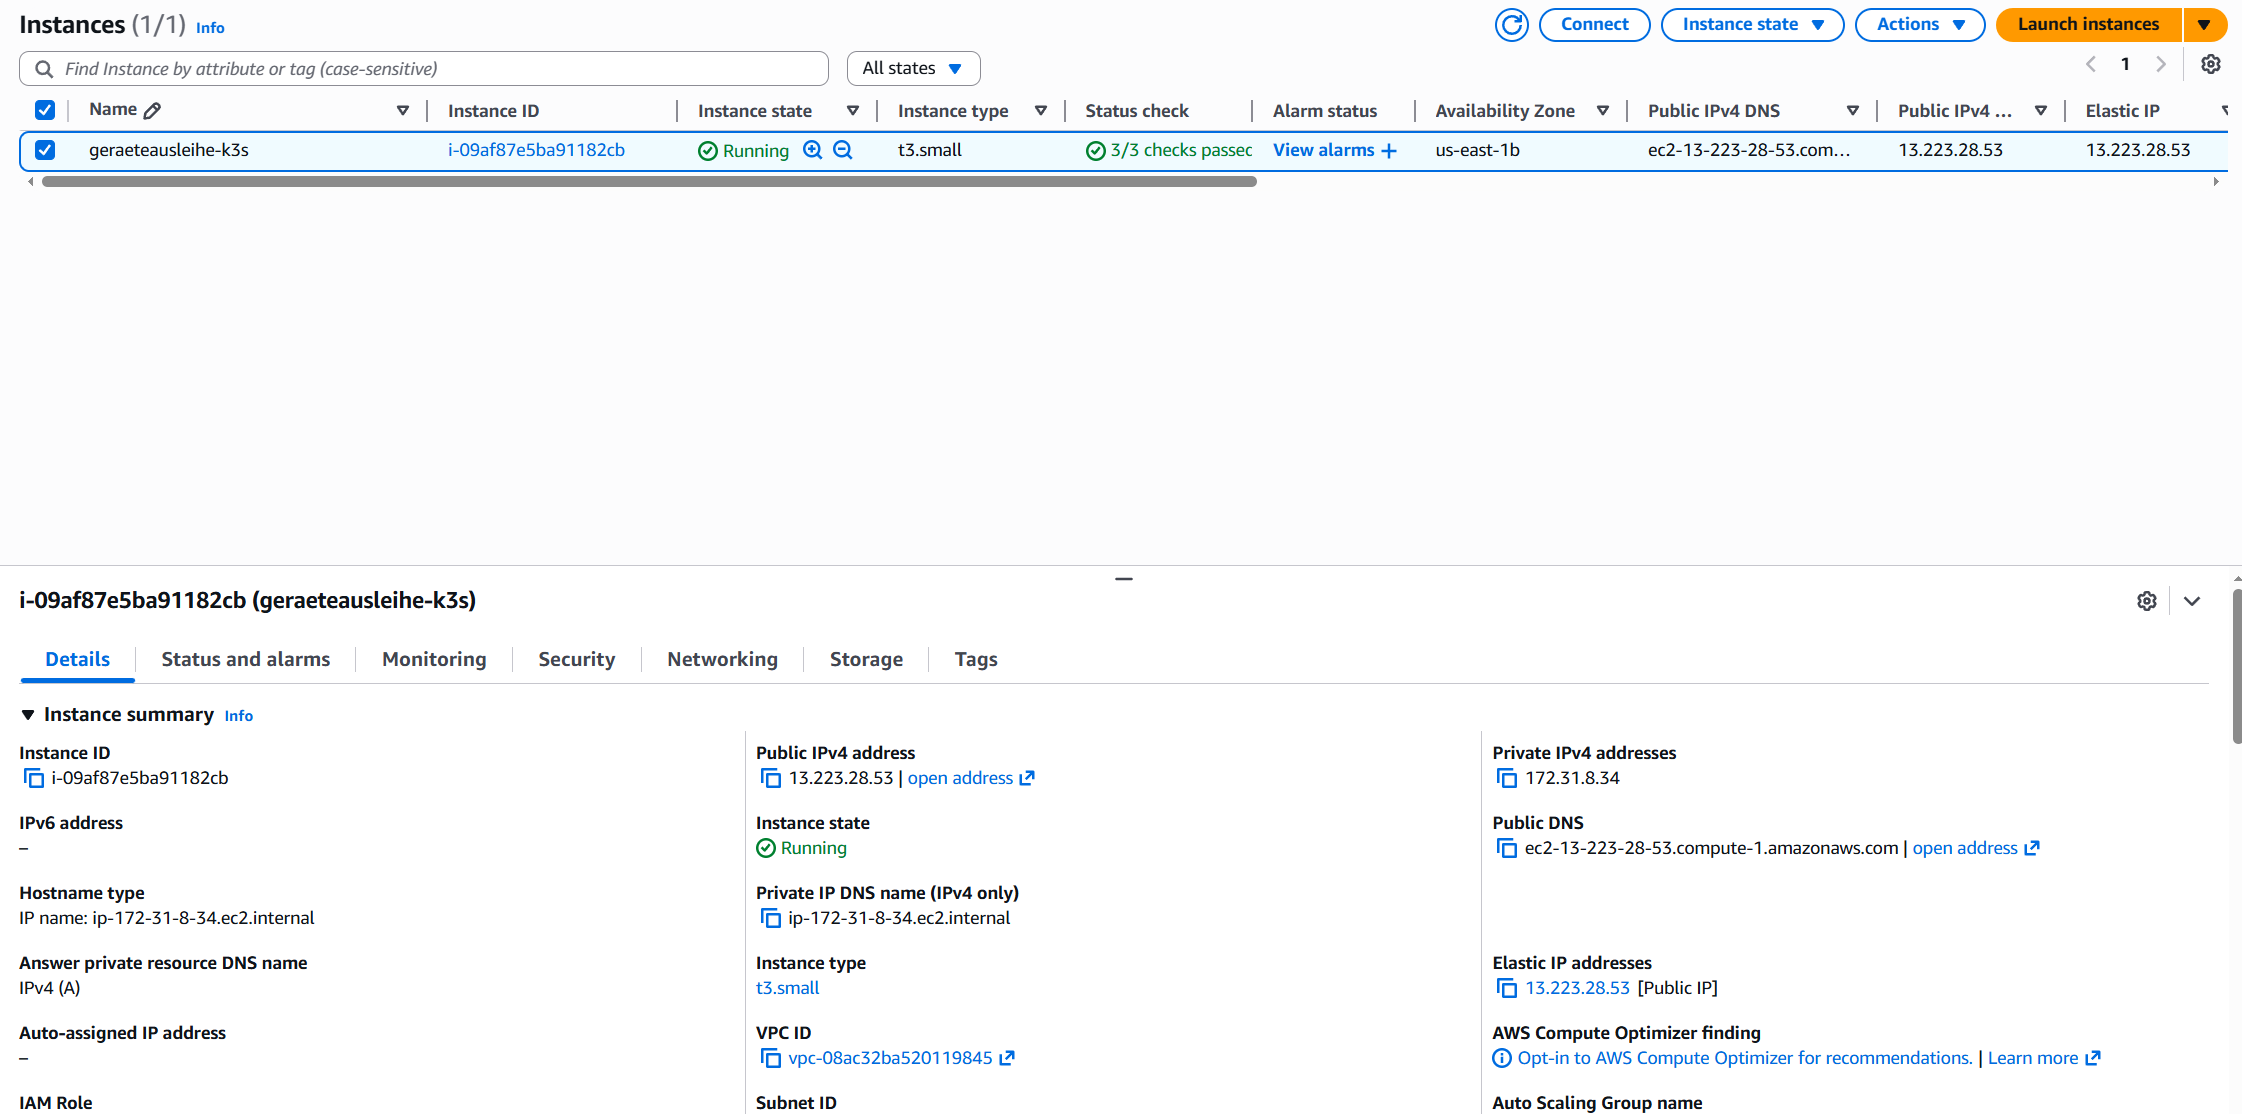Copy Public DNS name
Image resolution: width=2242 pixels, height=1114 pixels.
[1506, 848]
